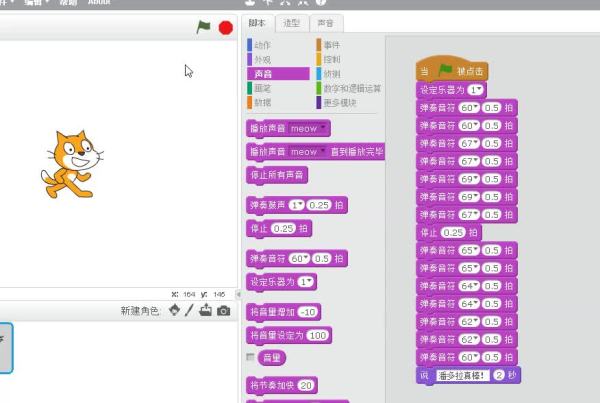Edit the 潘多拉真棒! text in 说 block

[462, 375]
